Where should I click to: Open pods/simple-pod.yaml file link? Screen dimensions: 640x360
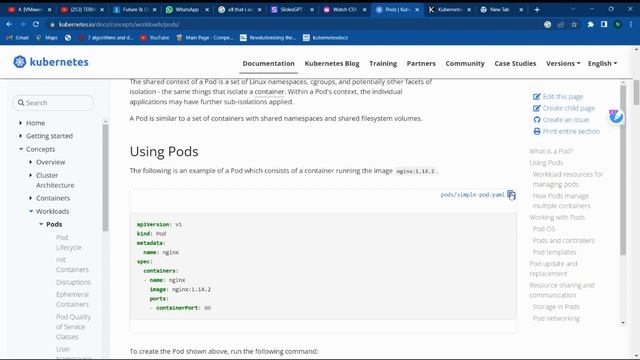(472, 195)
